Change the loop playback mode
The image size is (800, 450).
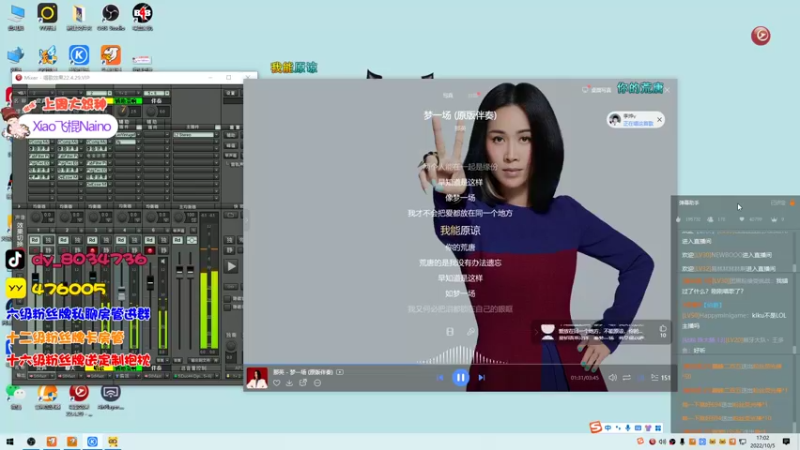[627, 378]
